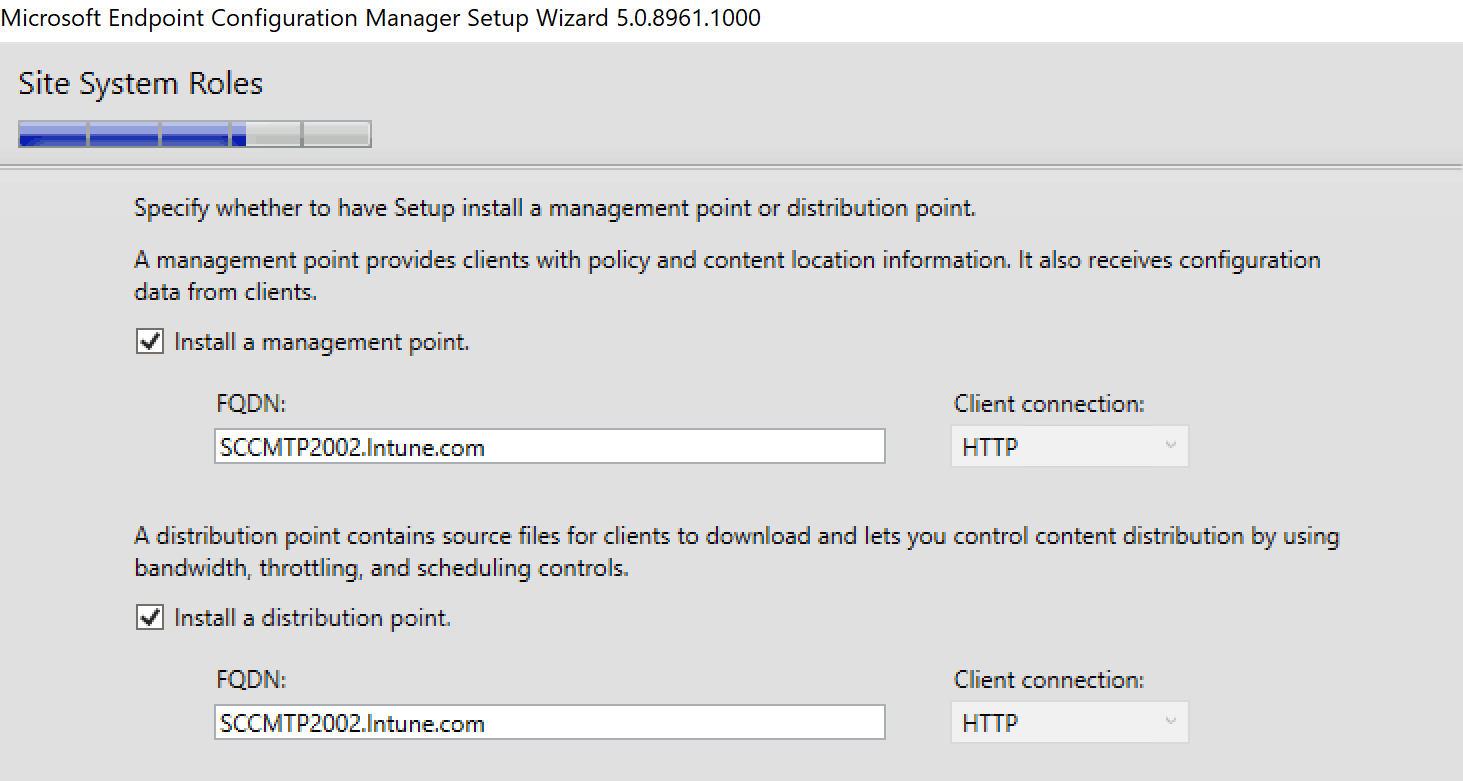Screen dimensions: 1463x781
Task: Click the Setup Wizard 5.0.8961.1000 window title
Action: 381,18
